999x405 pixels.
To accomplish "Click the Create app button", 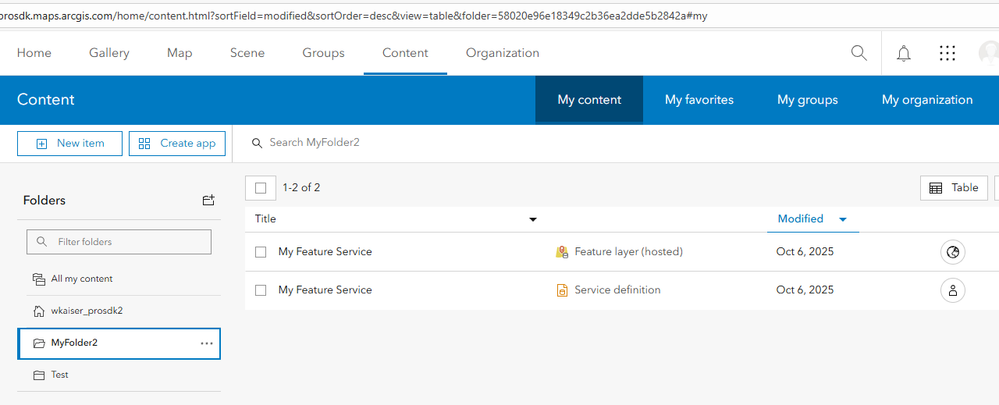I will click(177, 144).
